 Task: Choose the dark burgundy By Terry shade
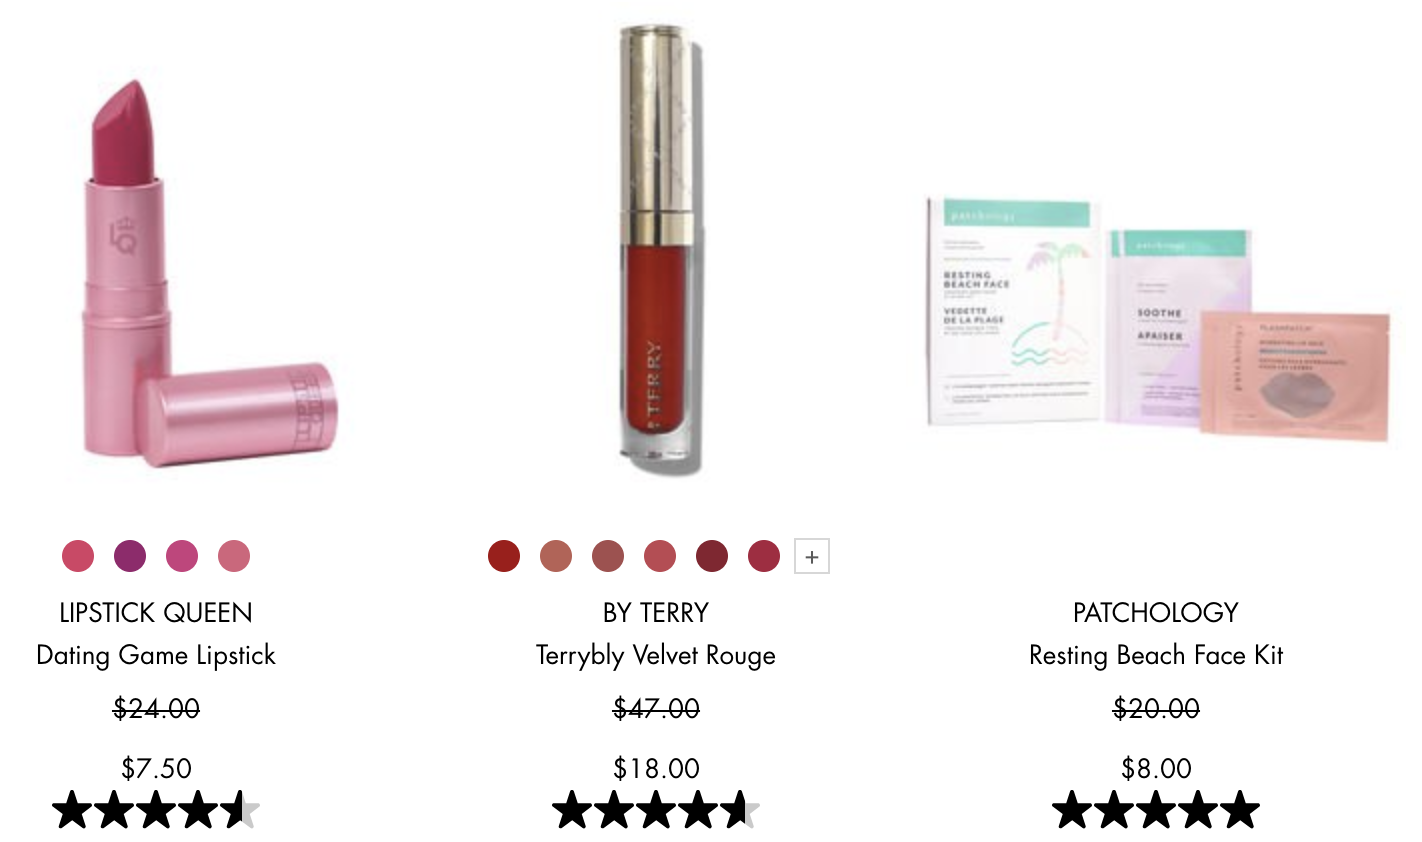pyautogui.click(x=712, y=555)
